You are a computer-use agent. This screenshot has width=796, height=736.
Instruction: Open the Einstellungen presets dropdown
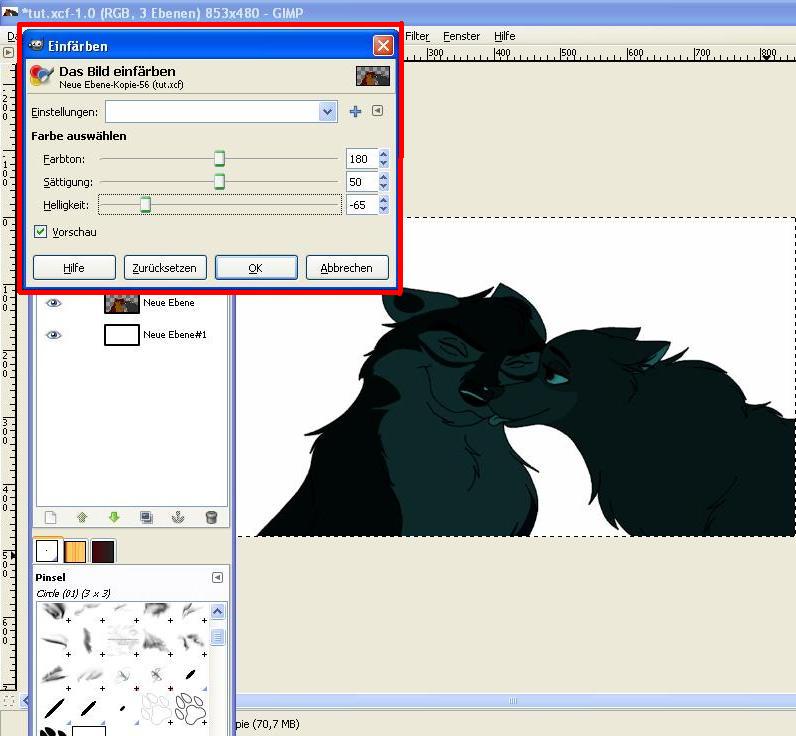click(327, 111)
